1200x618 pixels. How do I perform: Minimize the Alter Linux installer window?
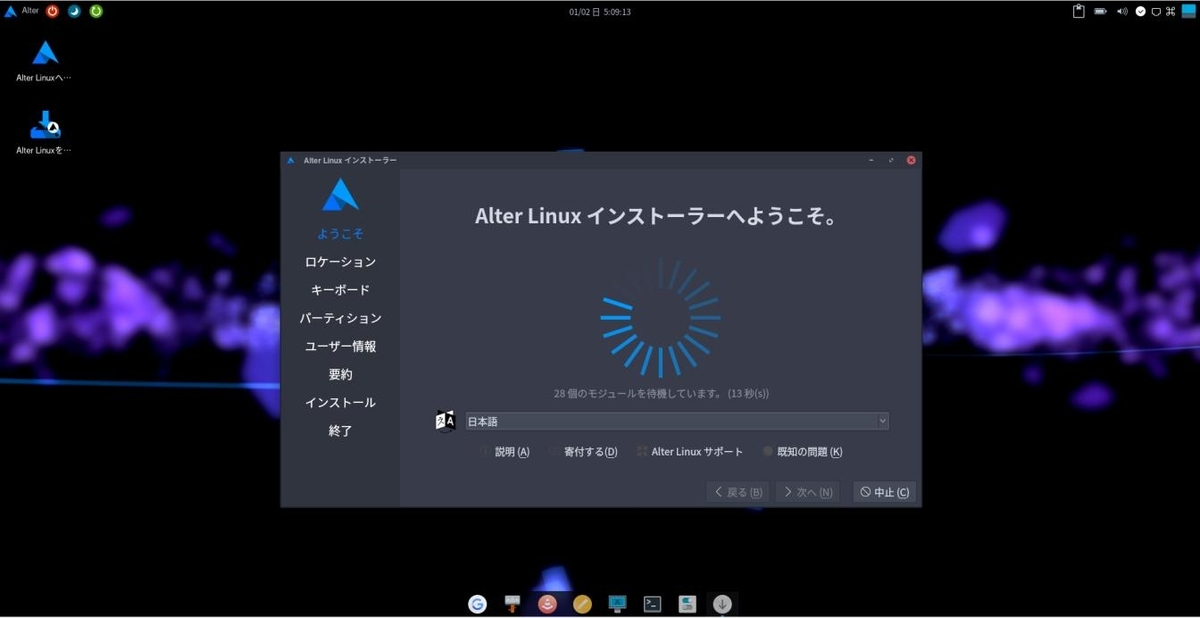point(871,160)
